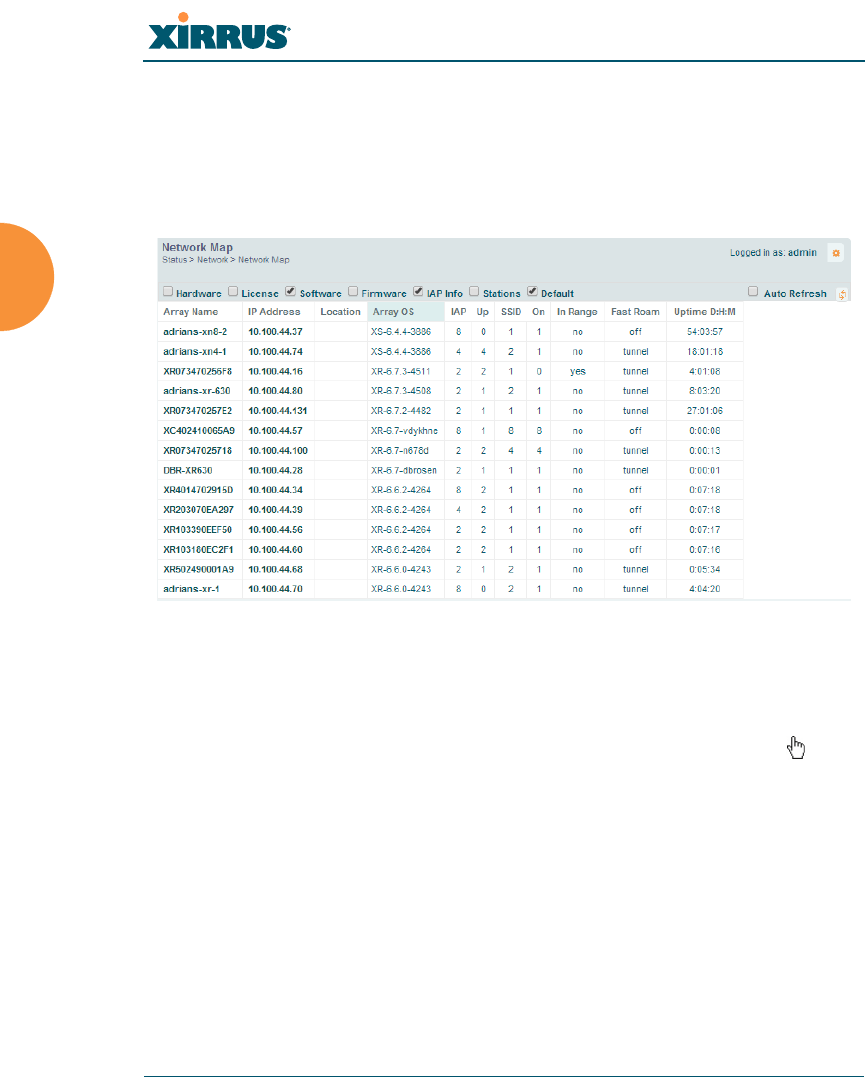Viewport: 865px width, 1077px height.
Task: Click the Network Map page title
Action: 197,247
